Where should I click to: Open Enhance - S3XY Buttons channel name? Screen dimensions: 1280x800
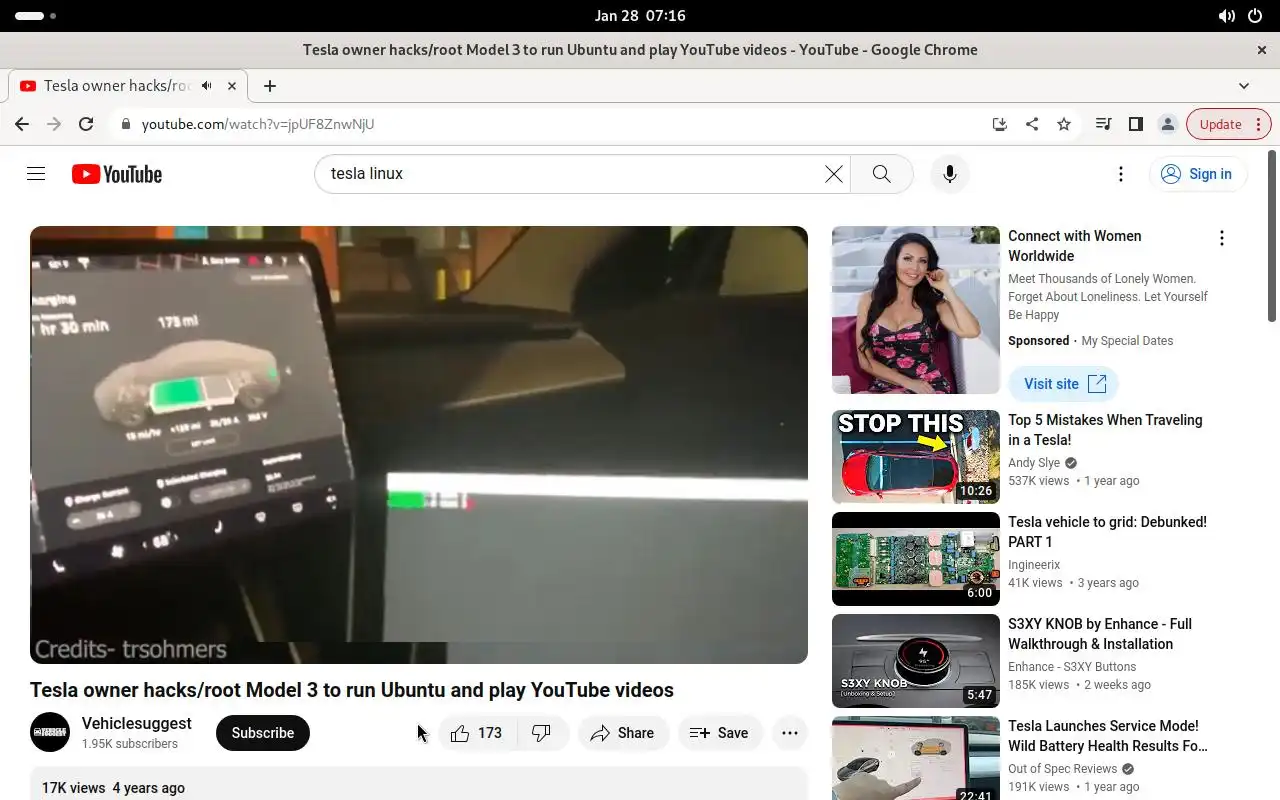point(1072,667)
